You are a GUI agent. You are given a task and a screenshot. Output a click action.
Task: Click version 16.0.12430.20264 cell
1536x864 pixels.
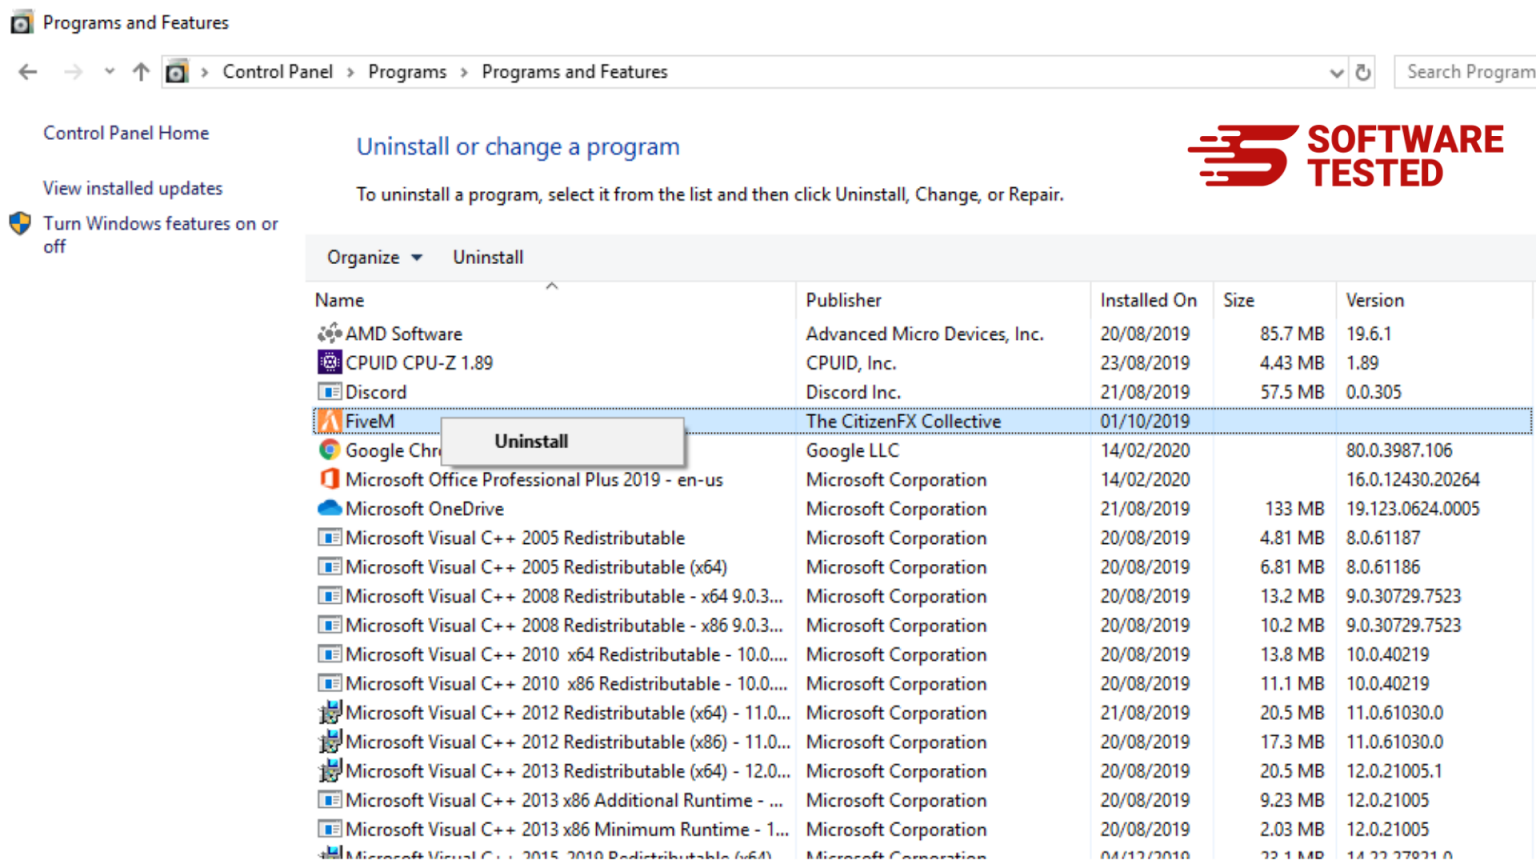[x=1413, y=479]
